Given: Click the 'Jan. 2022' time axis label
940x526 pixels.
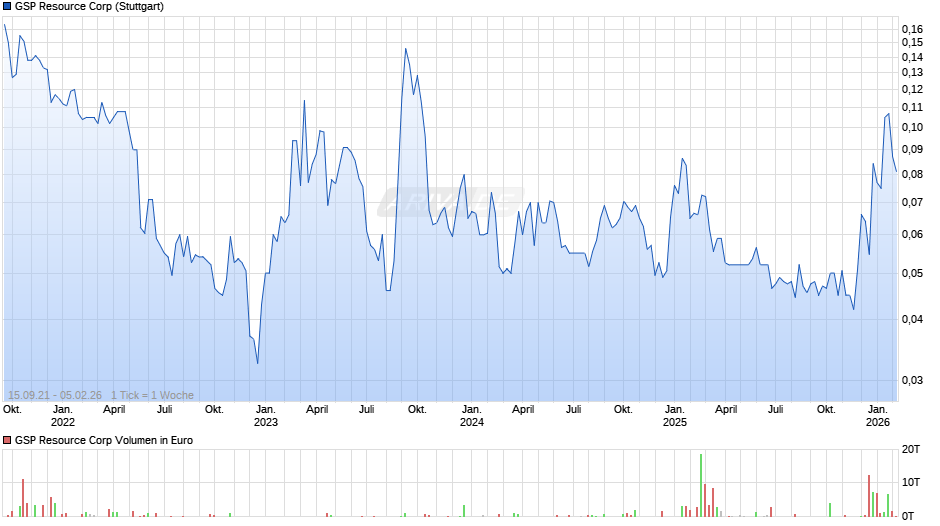Looking at the screenshot, I should point(63,416).
